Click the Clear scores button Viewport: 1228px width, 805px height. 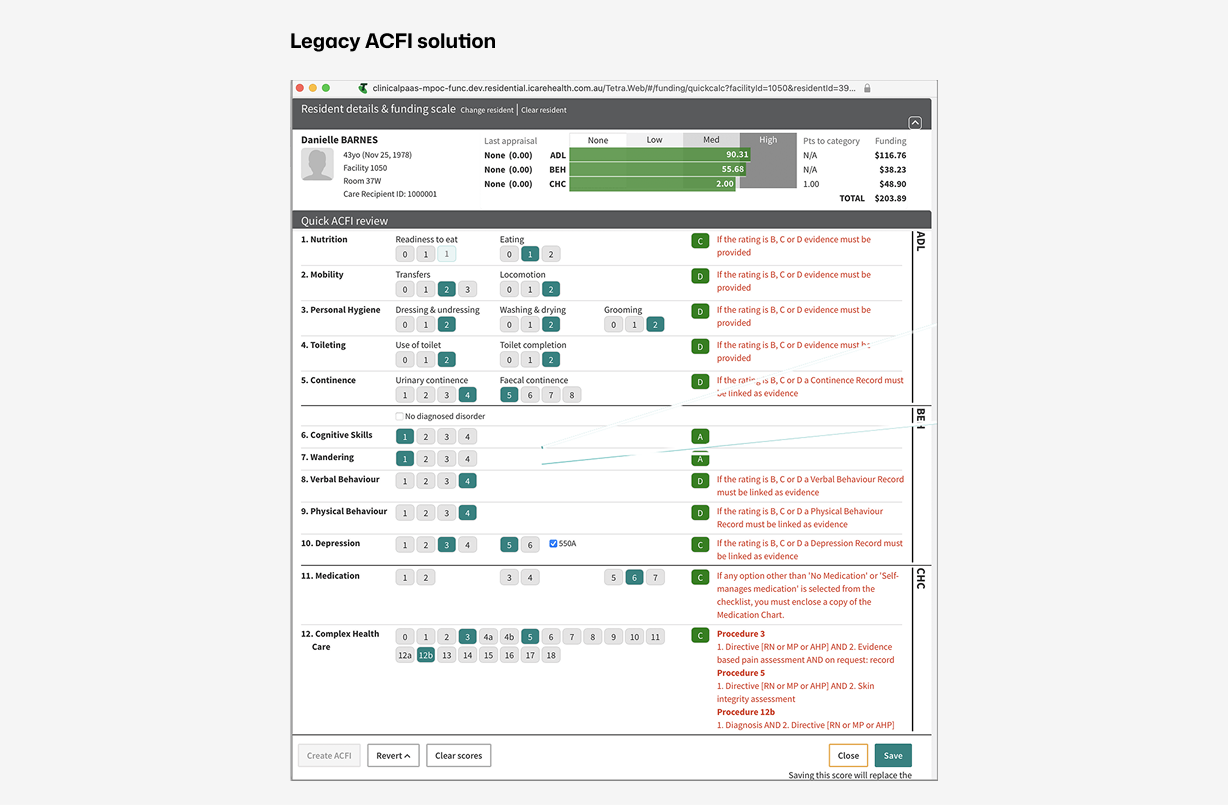pos(458,755)
